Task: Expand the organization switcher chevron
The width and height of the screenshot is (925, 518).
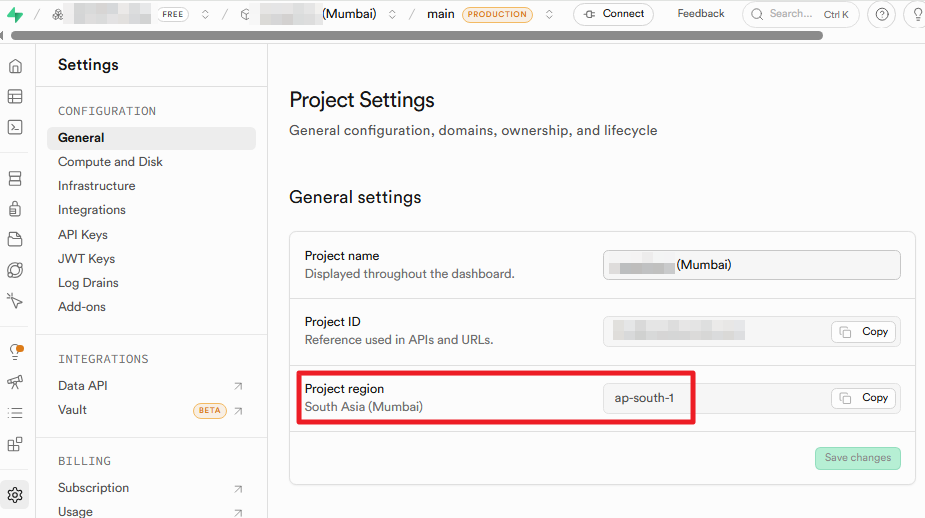Action: pos(205,14)
